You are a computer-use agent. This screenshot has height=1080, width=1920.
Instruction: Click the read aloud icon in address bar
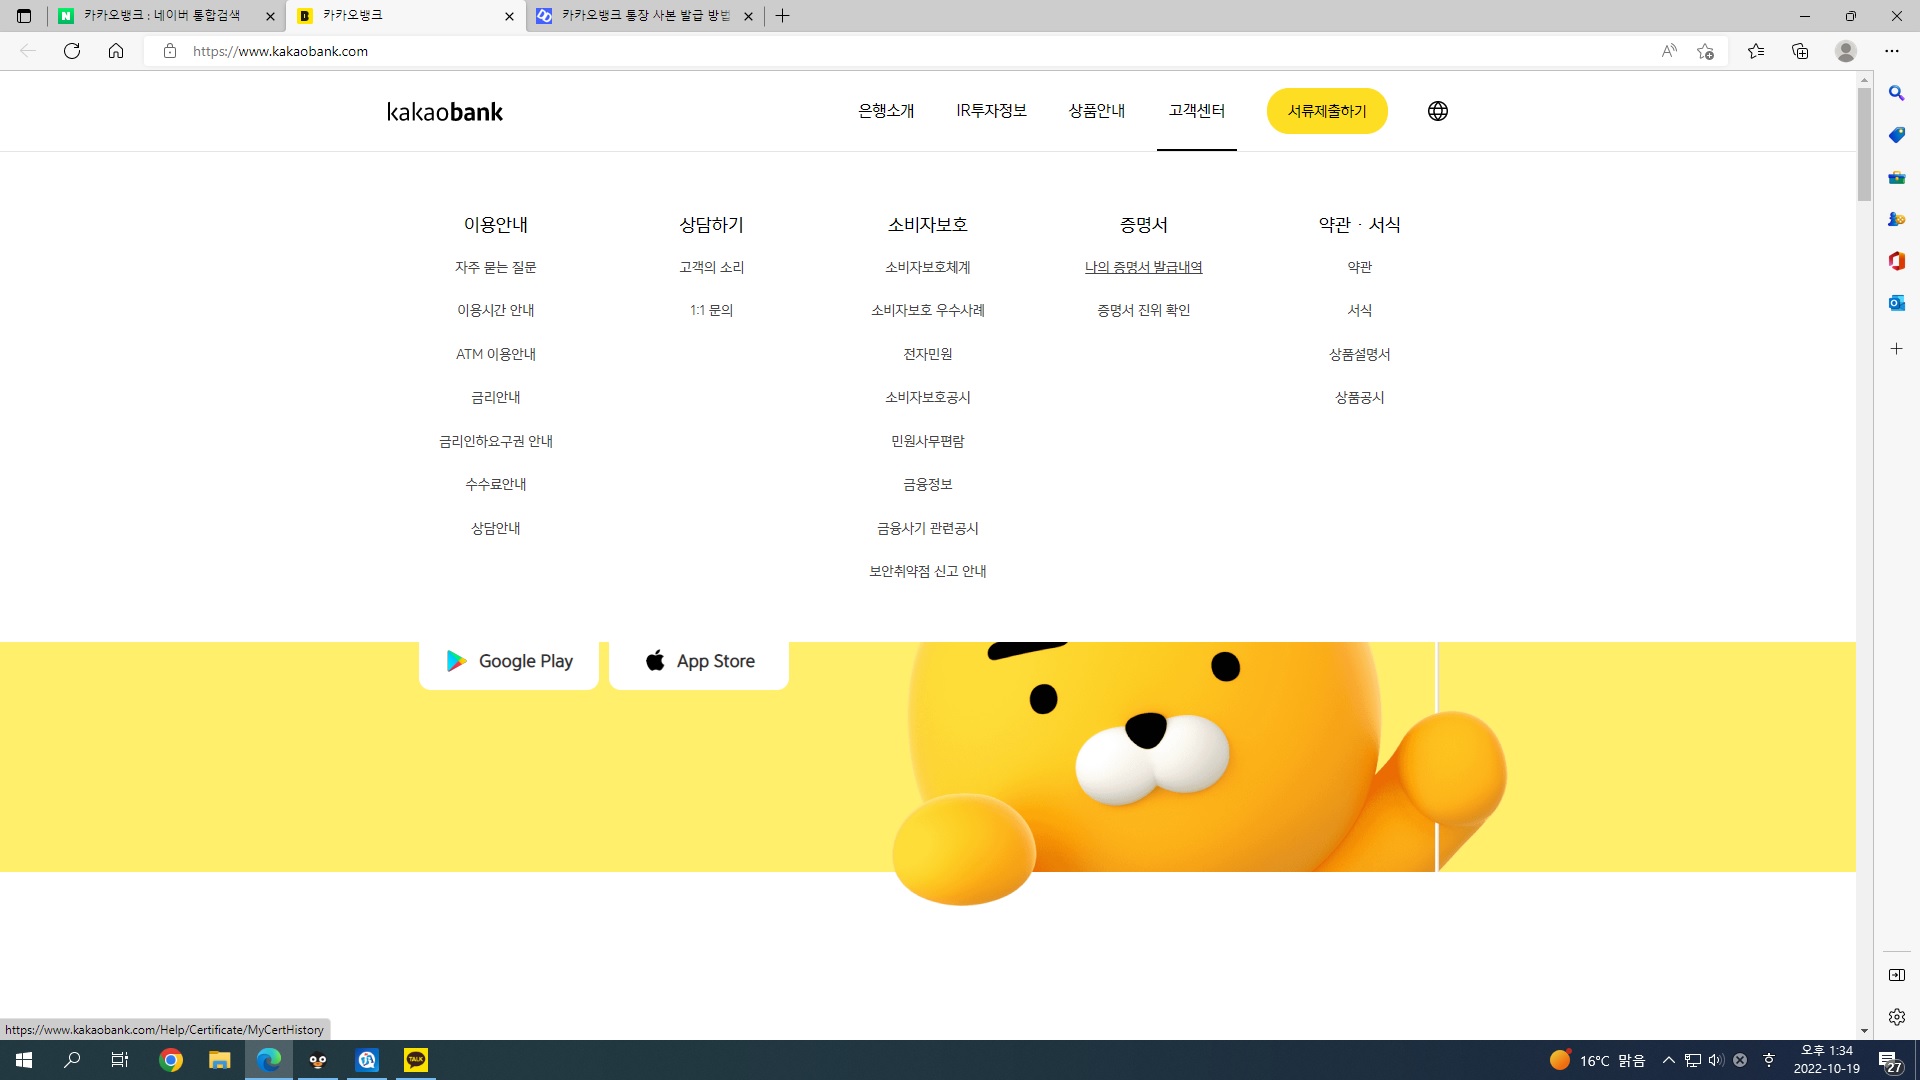(x=1668, y=51)
